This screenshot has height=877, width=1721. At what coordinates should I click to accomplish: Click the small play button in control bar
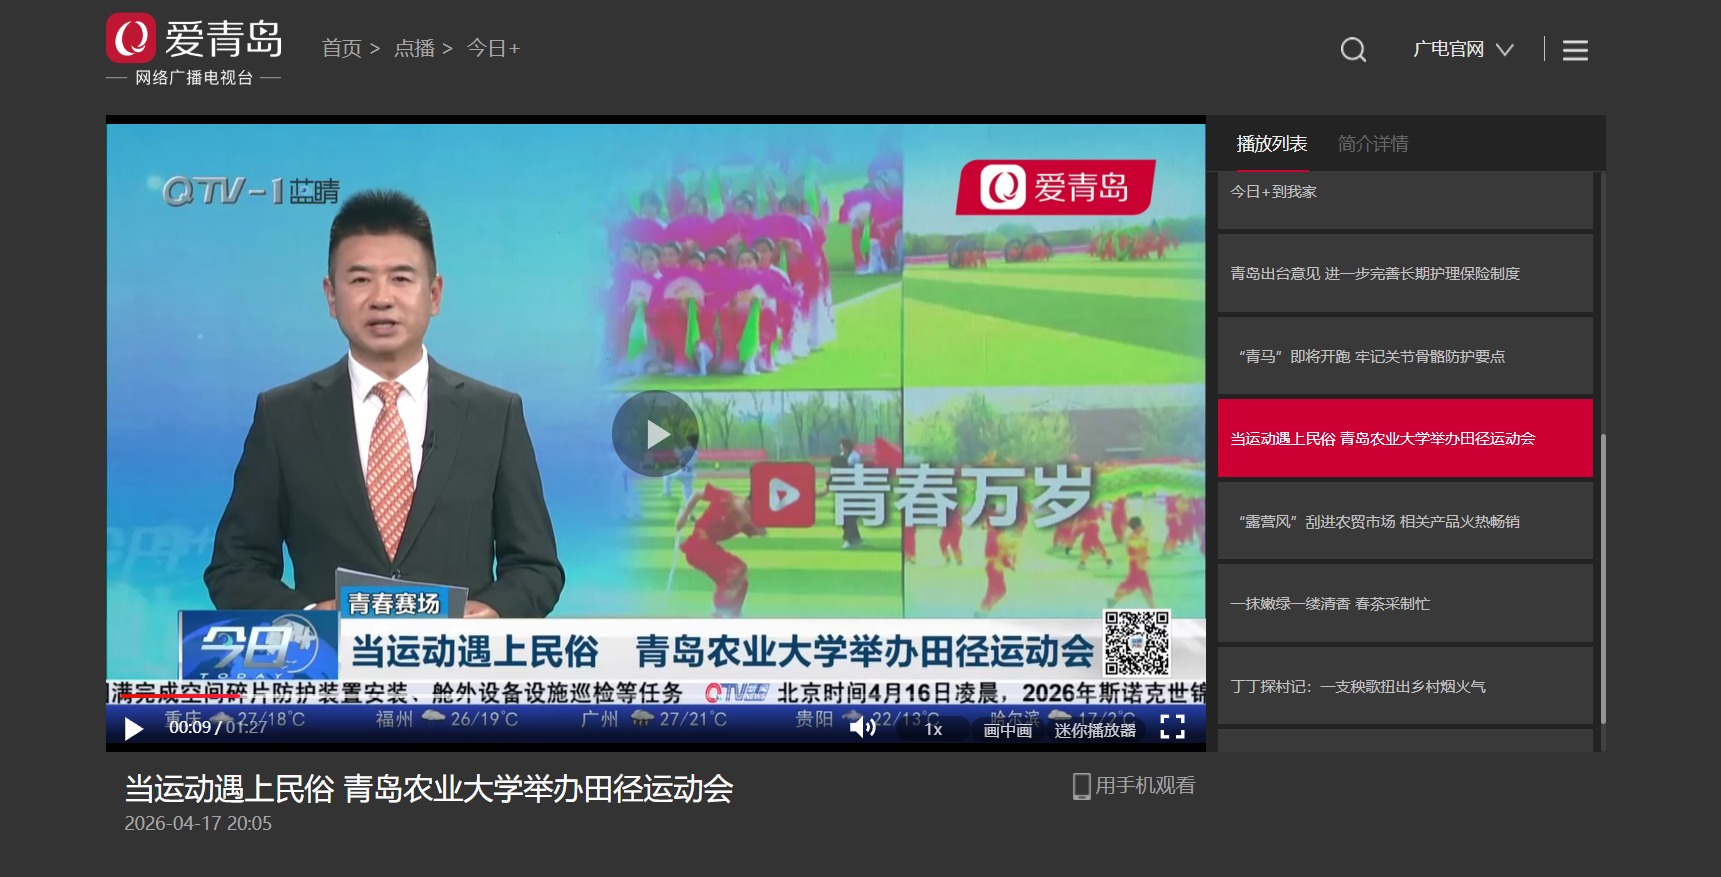[x=133, y=729]
